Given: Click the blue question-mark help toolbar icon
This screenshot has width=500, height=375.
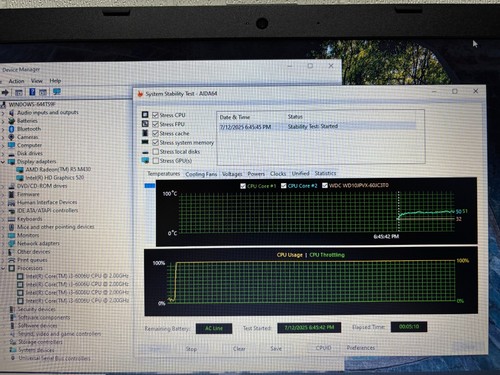Looking at the screenshot, I should tap(32, 92).
